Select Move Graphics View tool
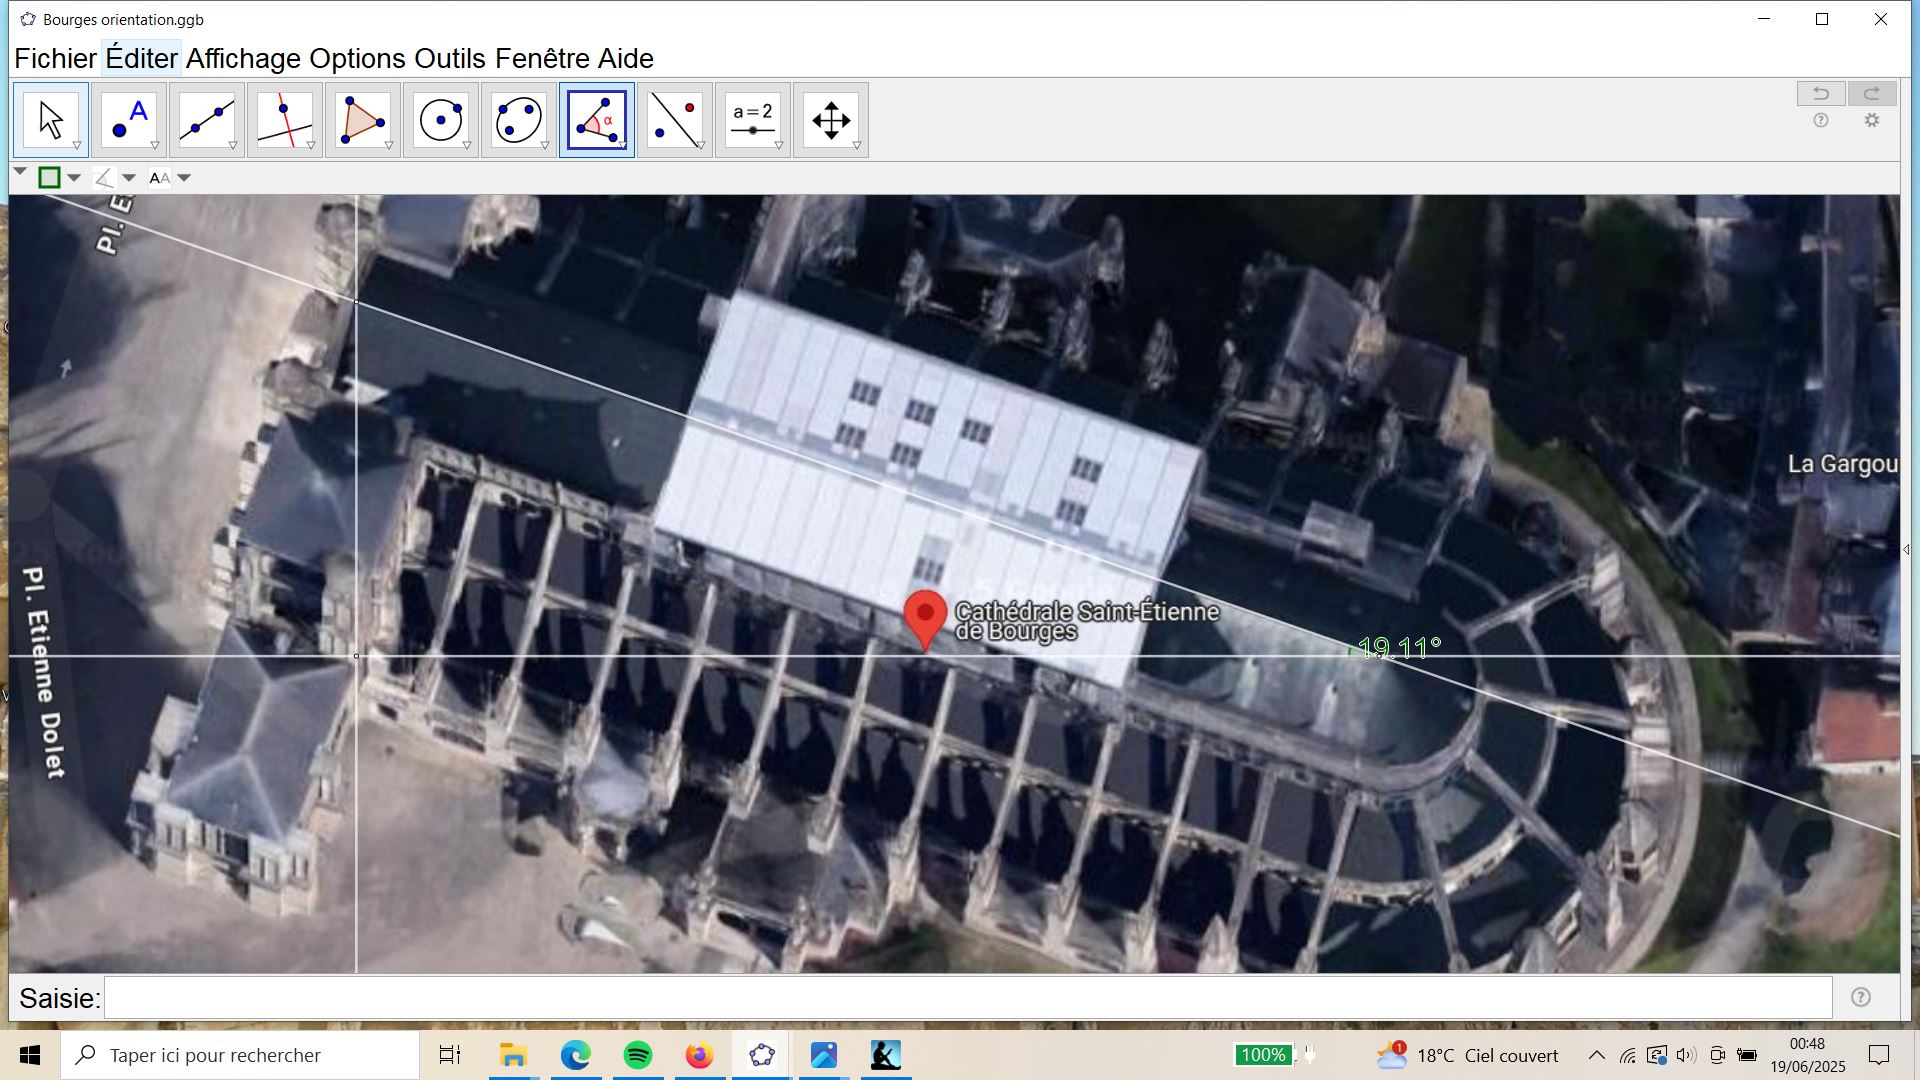The height and width of the screenshot is (1080, 1920). (831, 120)
